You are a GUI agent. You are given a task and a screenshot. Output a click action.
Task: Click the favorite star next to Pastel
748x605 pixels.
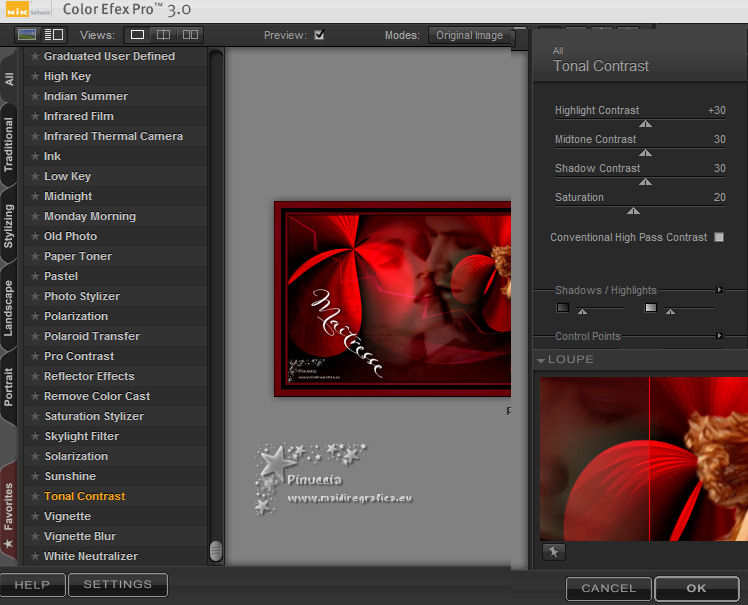point(35,276)
